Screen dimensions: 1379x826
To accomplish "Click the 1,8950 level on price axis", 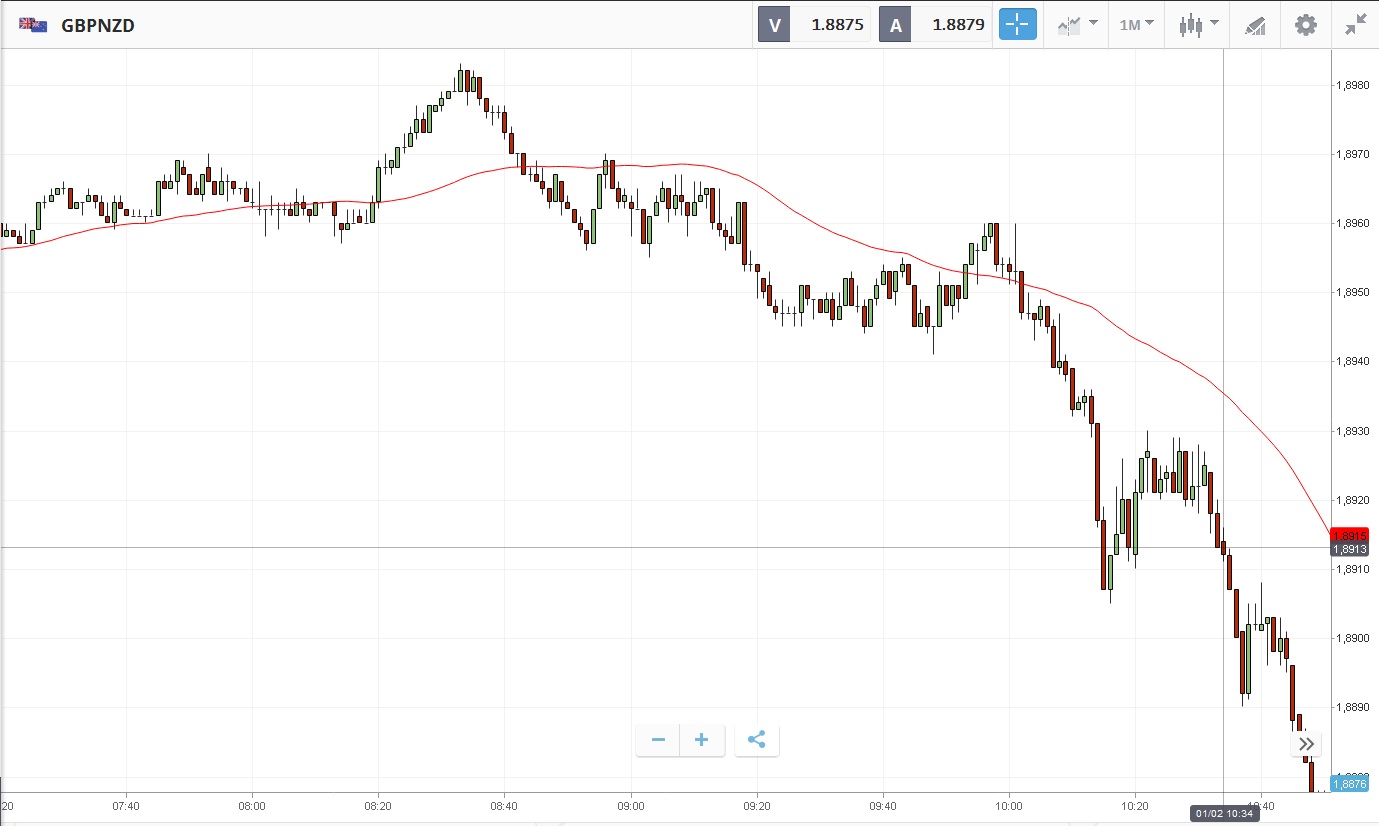I will pyautogui.click(x=1352, y=292).
